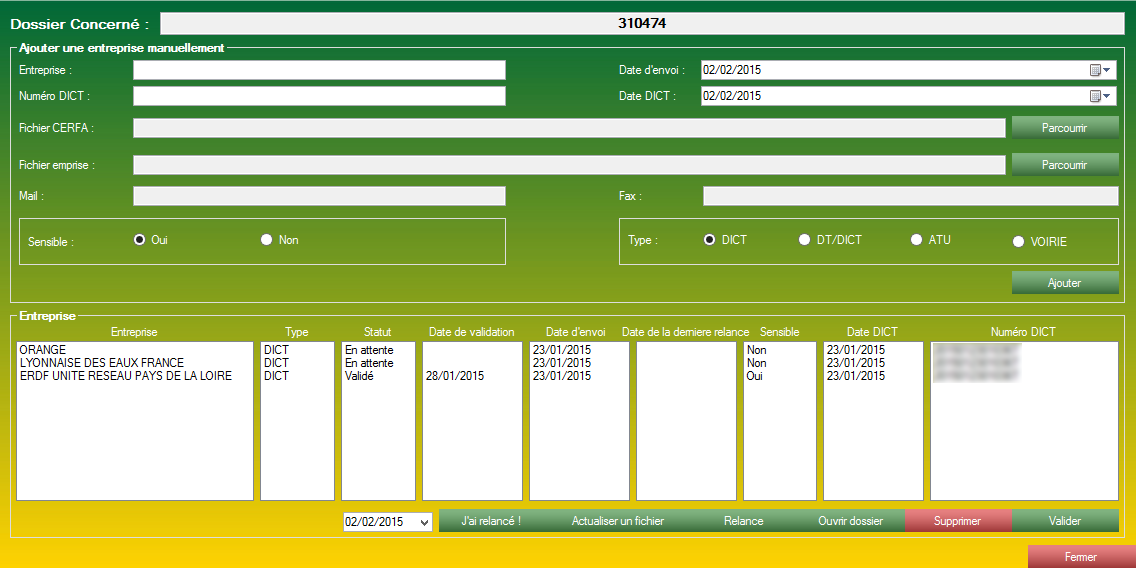Screen dimensions: 1136x568
Task: Click Actualiser un fichier
Action: tap(618, 521)
